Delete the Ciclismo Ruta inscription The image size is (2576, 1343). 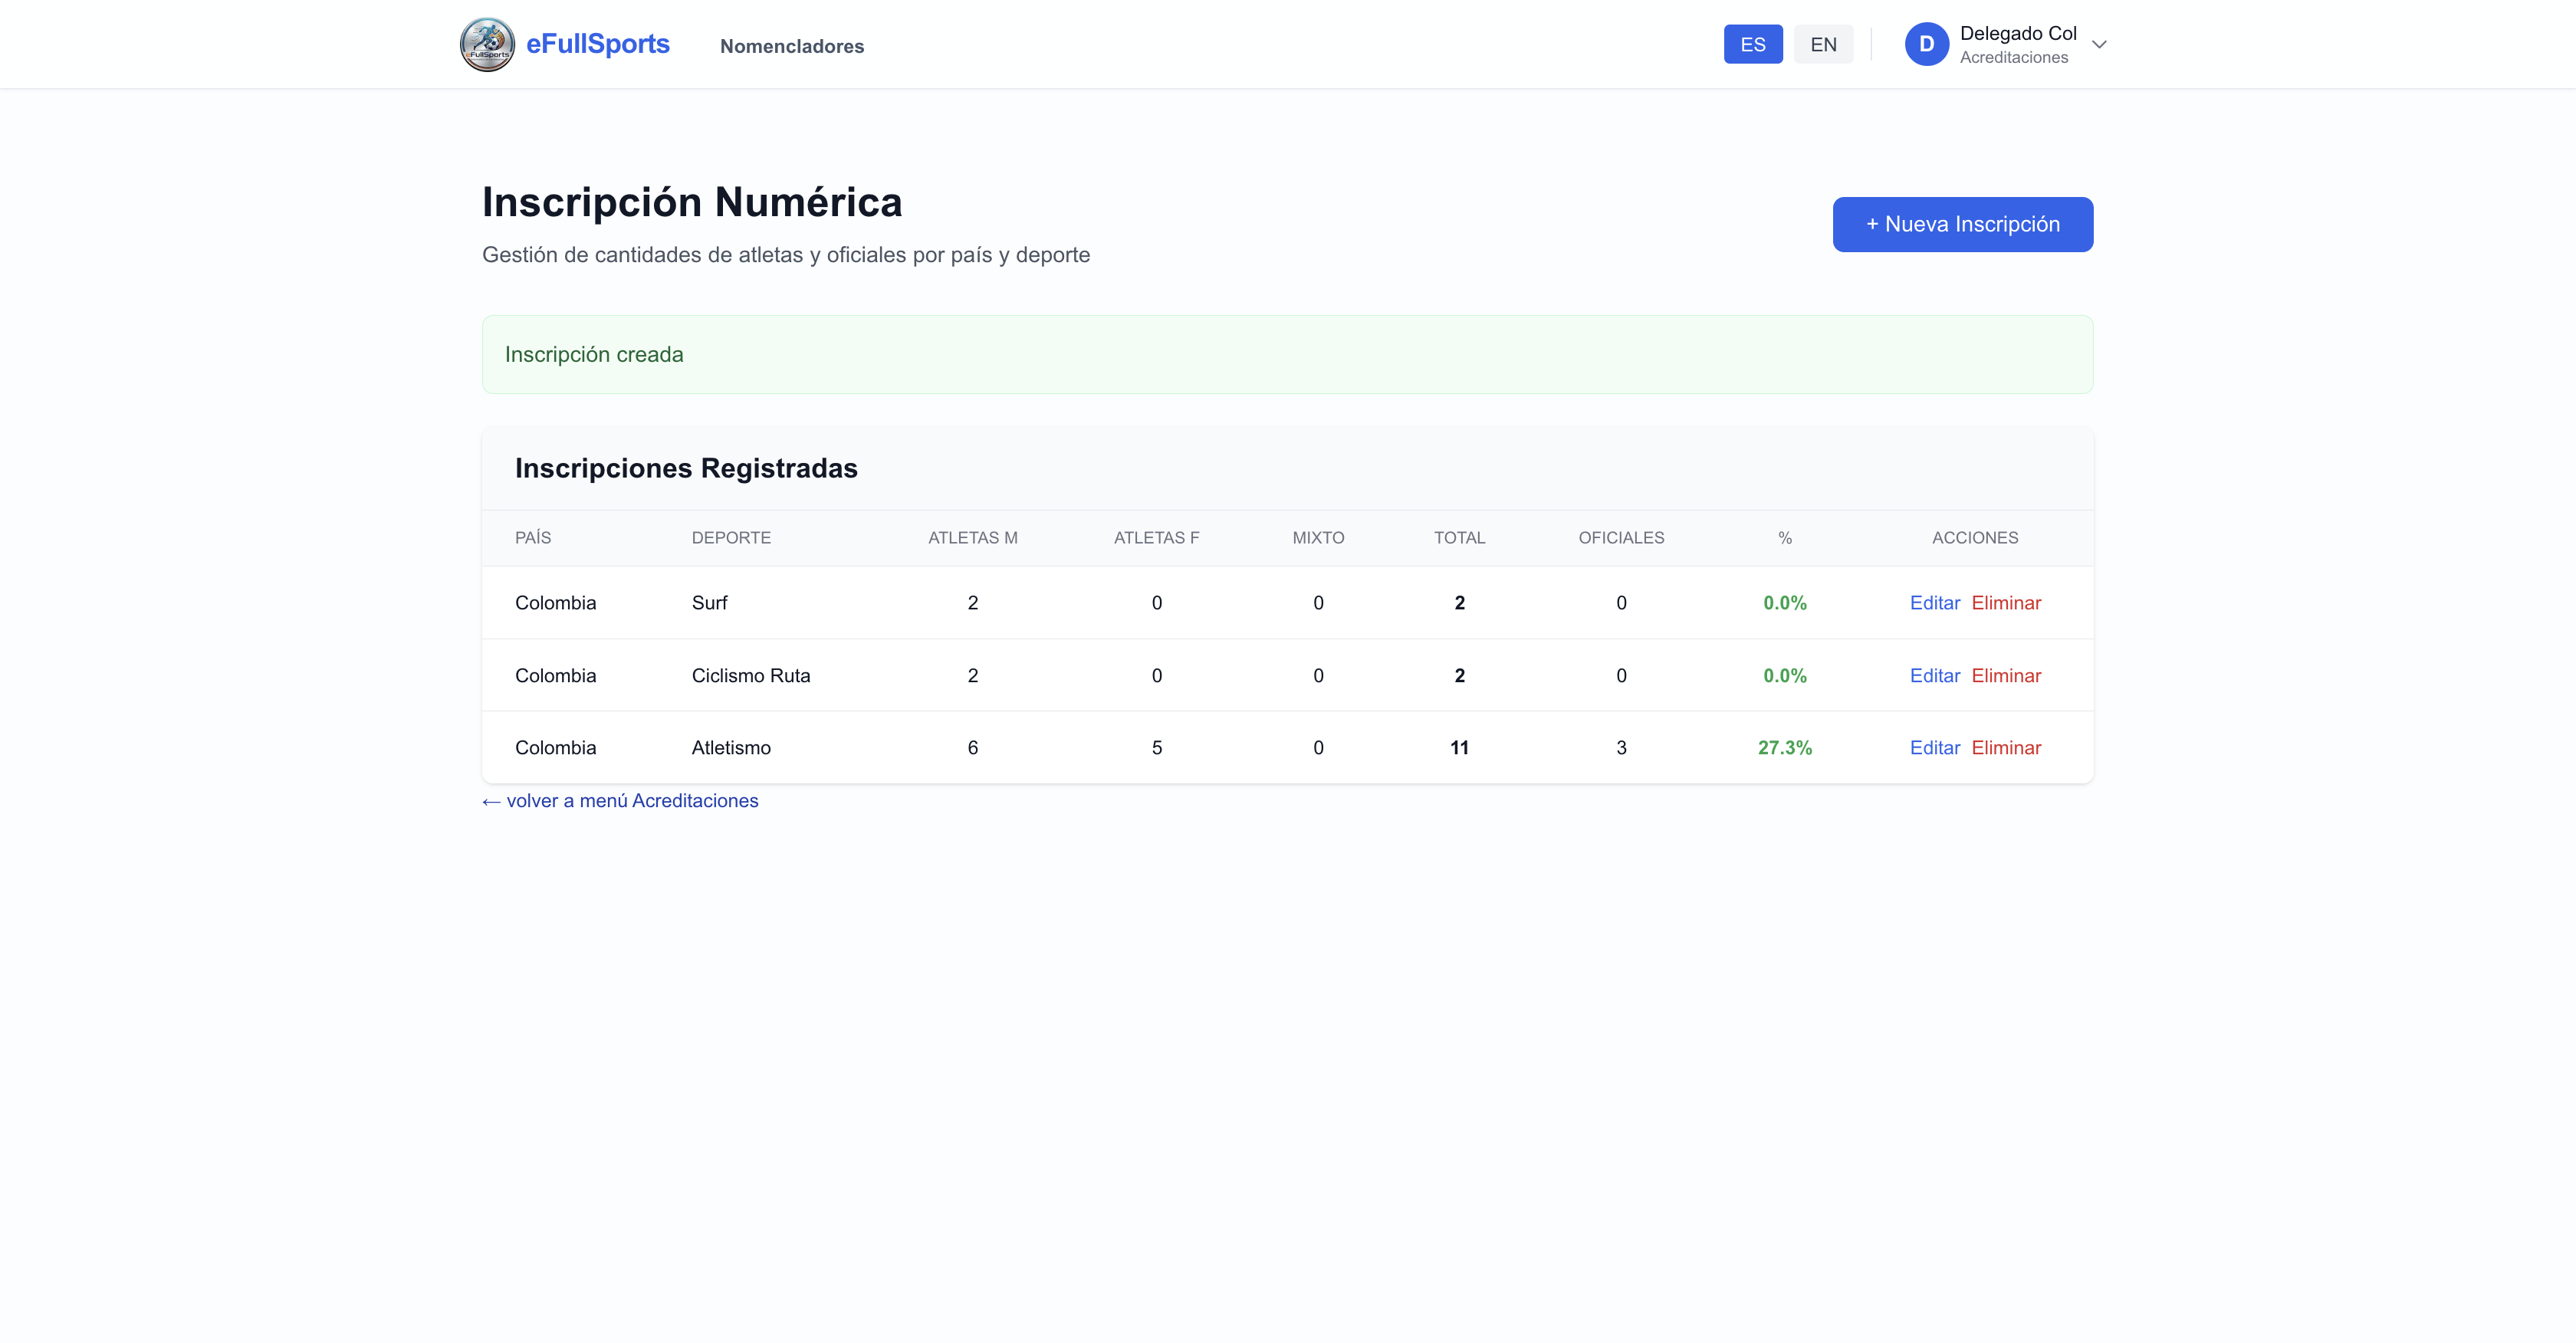tap(2006, 676)
